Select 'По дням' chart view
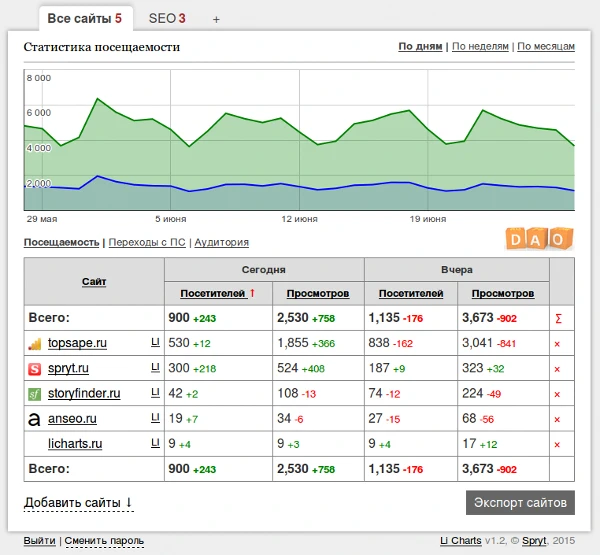This screenshot has width=600, height=555. (x=420, y=47)
